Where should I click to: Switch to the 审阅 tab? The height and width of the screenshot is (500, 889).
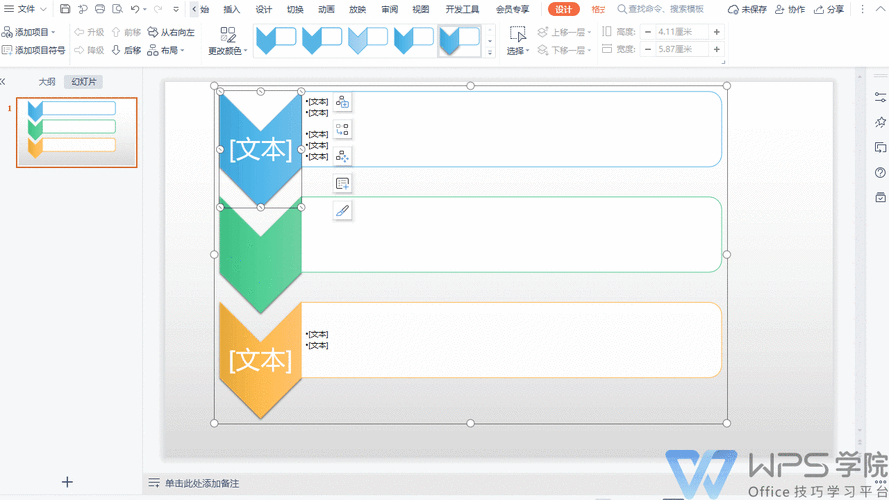click(389, 10)
